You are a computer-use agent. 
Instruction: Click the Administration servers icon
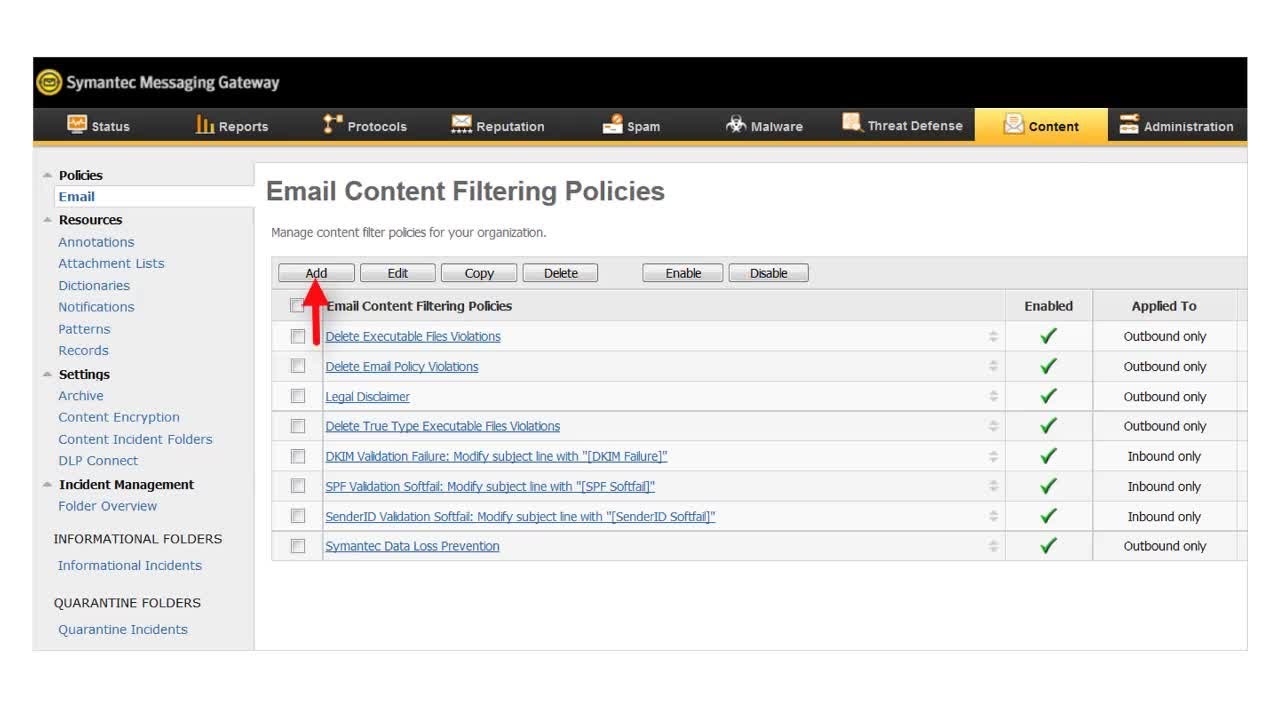point(1129,125)
